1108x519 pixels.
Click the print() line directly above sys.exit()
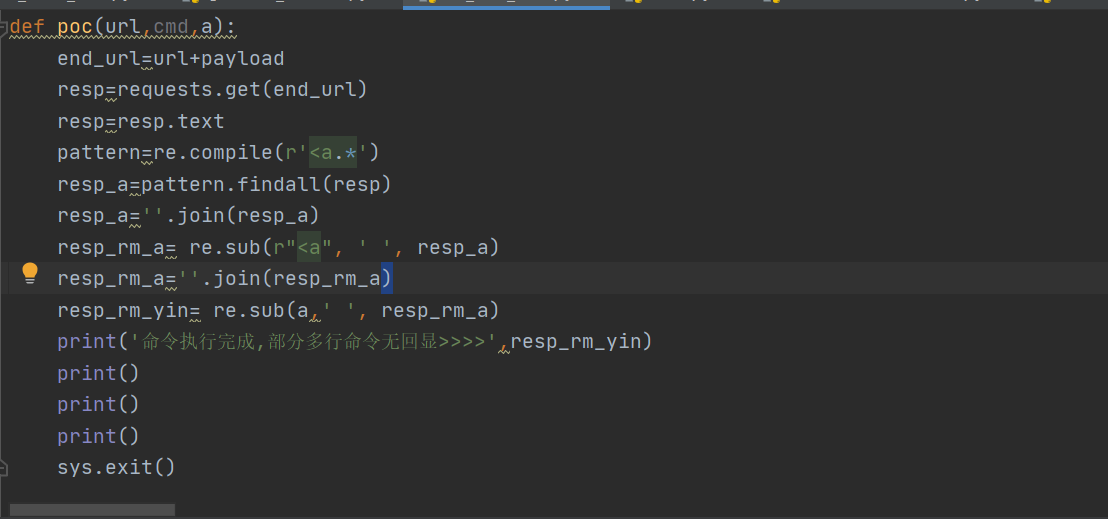(98, 436)
